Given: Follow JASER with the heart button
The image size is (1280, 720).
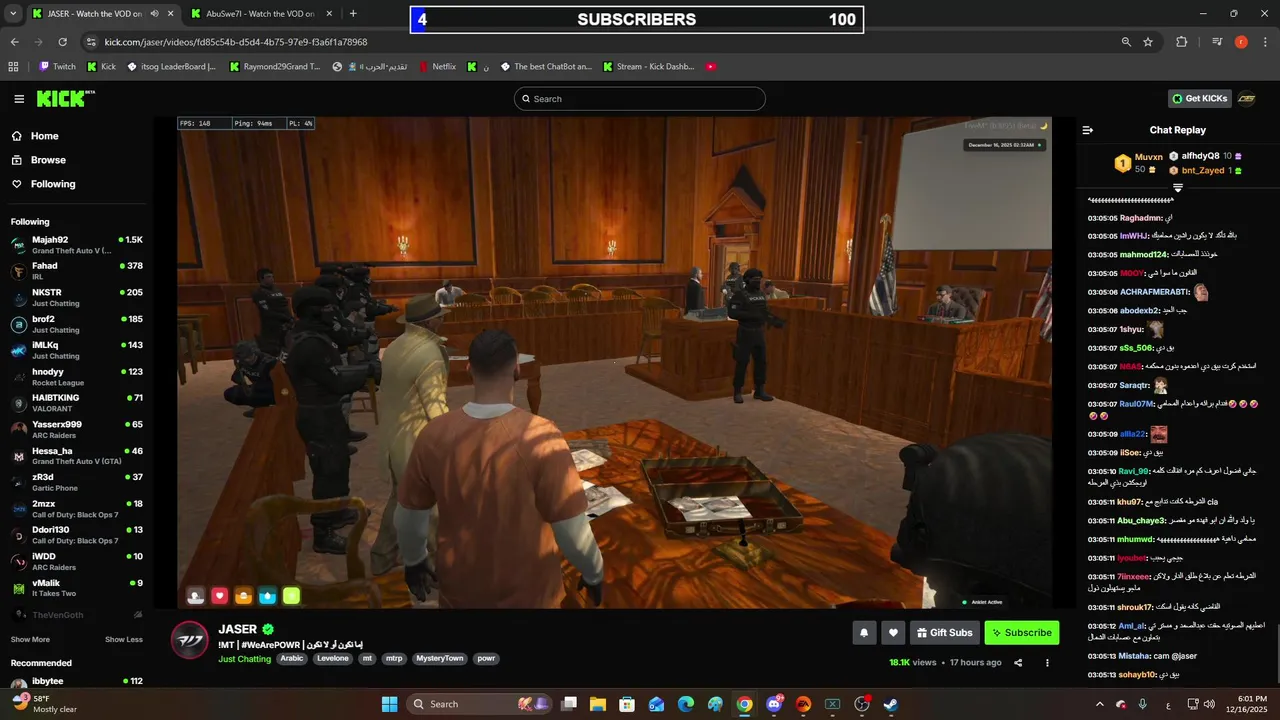Looking at the screenshot, I should (x=894, y=632).
